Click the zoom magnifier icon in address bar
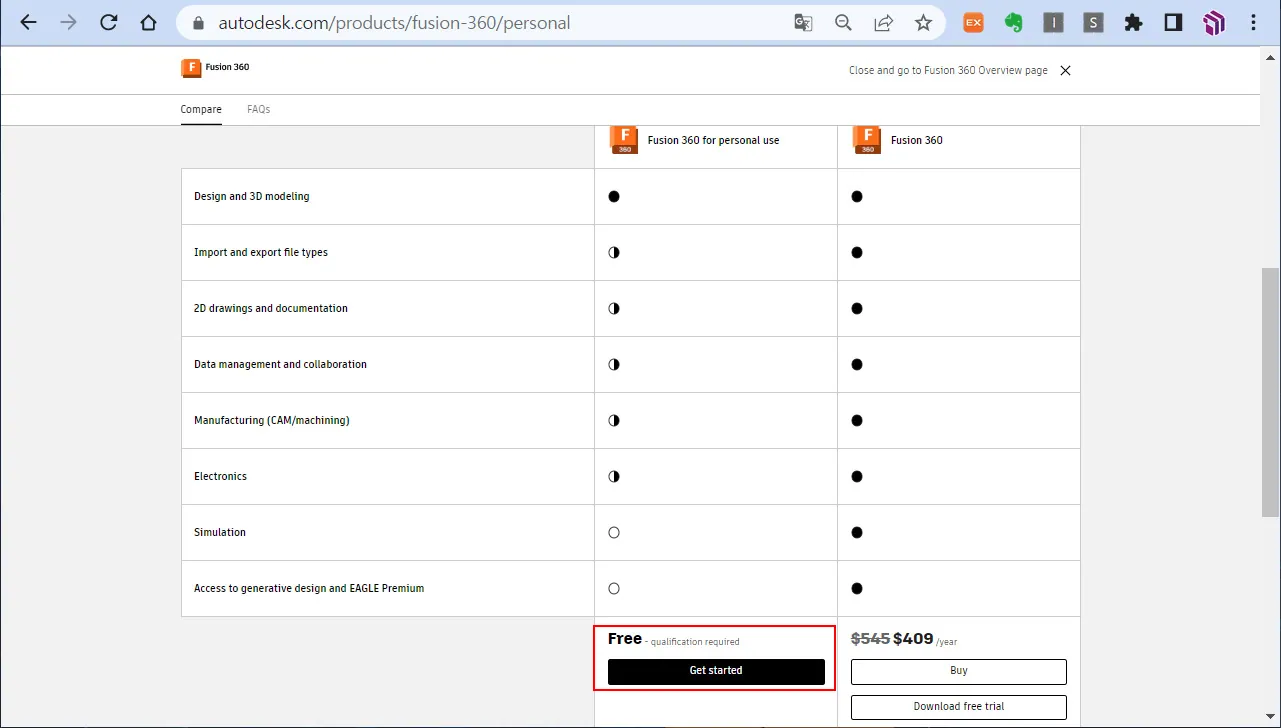The width and height of the screenshot is (1281, 728). tap(843, 22)
